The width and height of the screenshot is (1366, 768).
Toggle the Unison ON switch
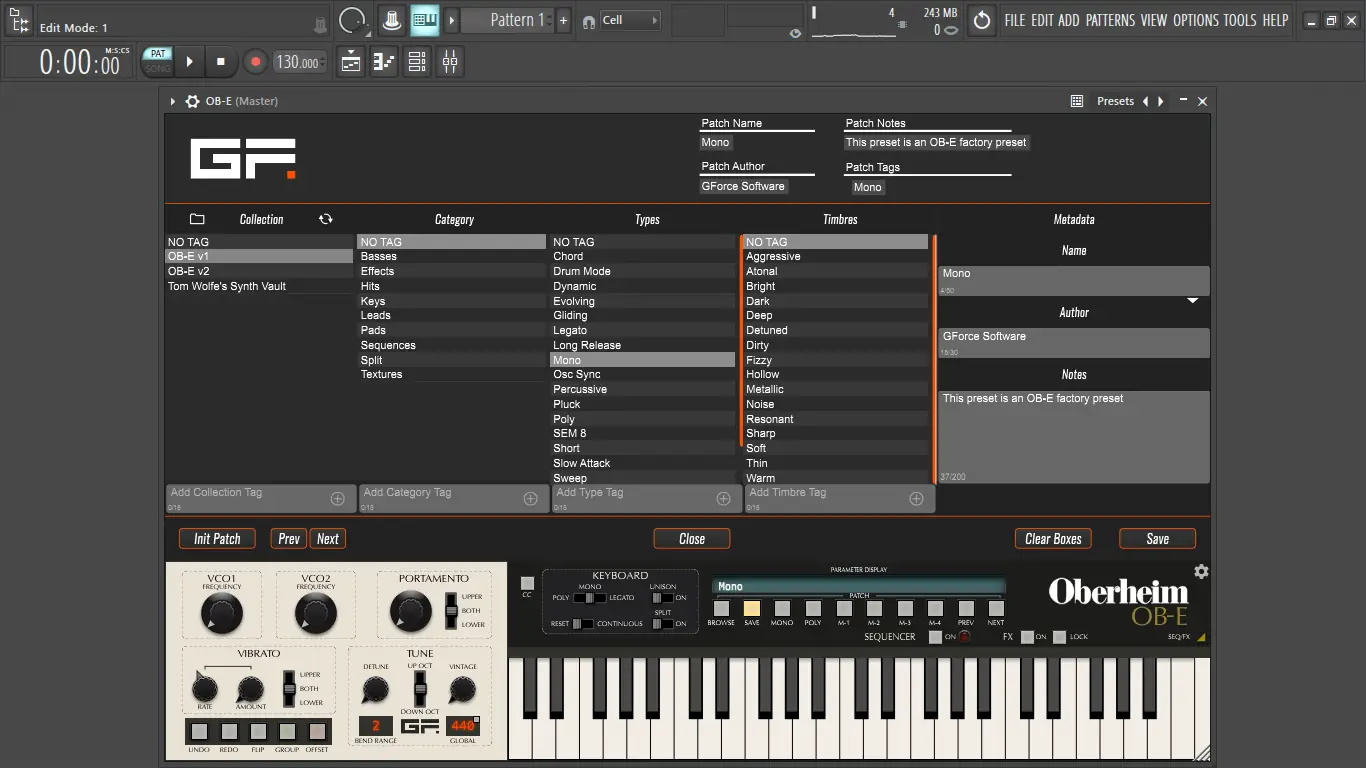click(x=661, y=597)
